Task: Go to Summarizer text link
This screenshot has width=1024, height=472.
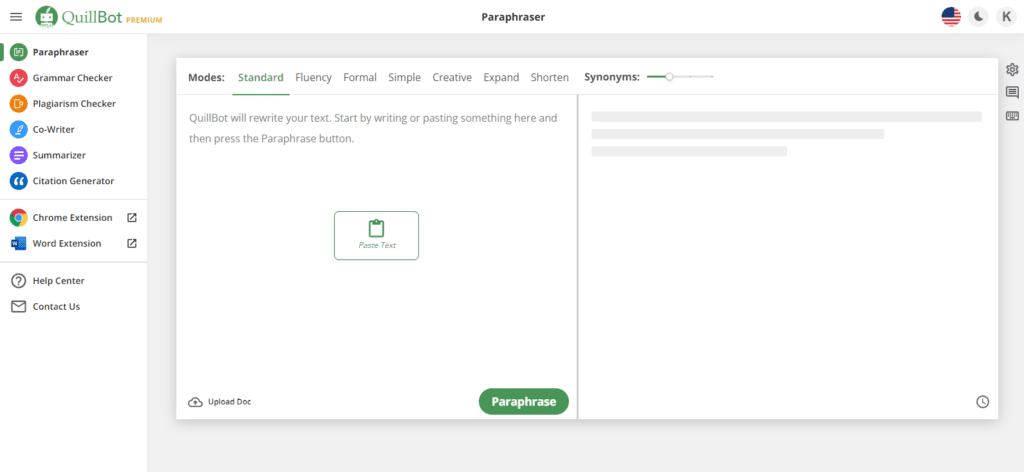Action: coord(59,155)
